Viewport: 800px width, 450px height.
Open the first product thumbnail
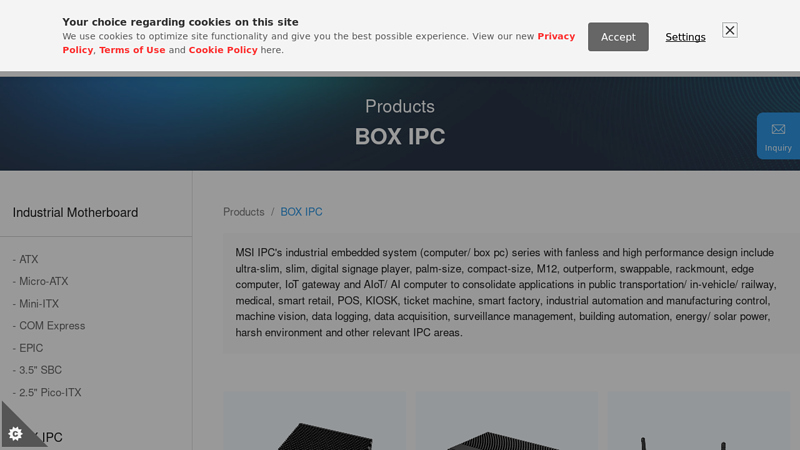click(x=314, y=422)
